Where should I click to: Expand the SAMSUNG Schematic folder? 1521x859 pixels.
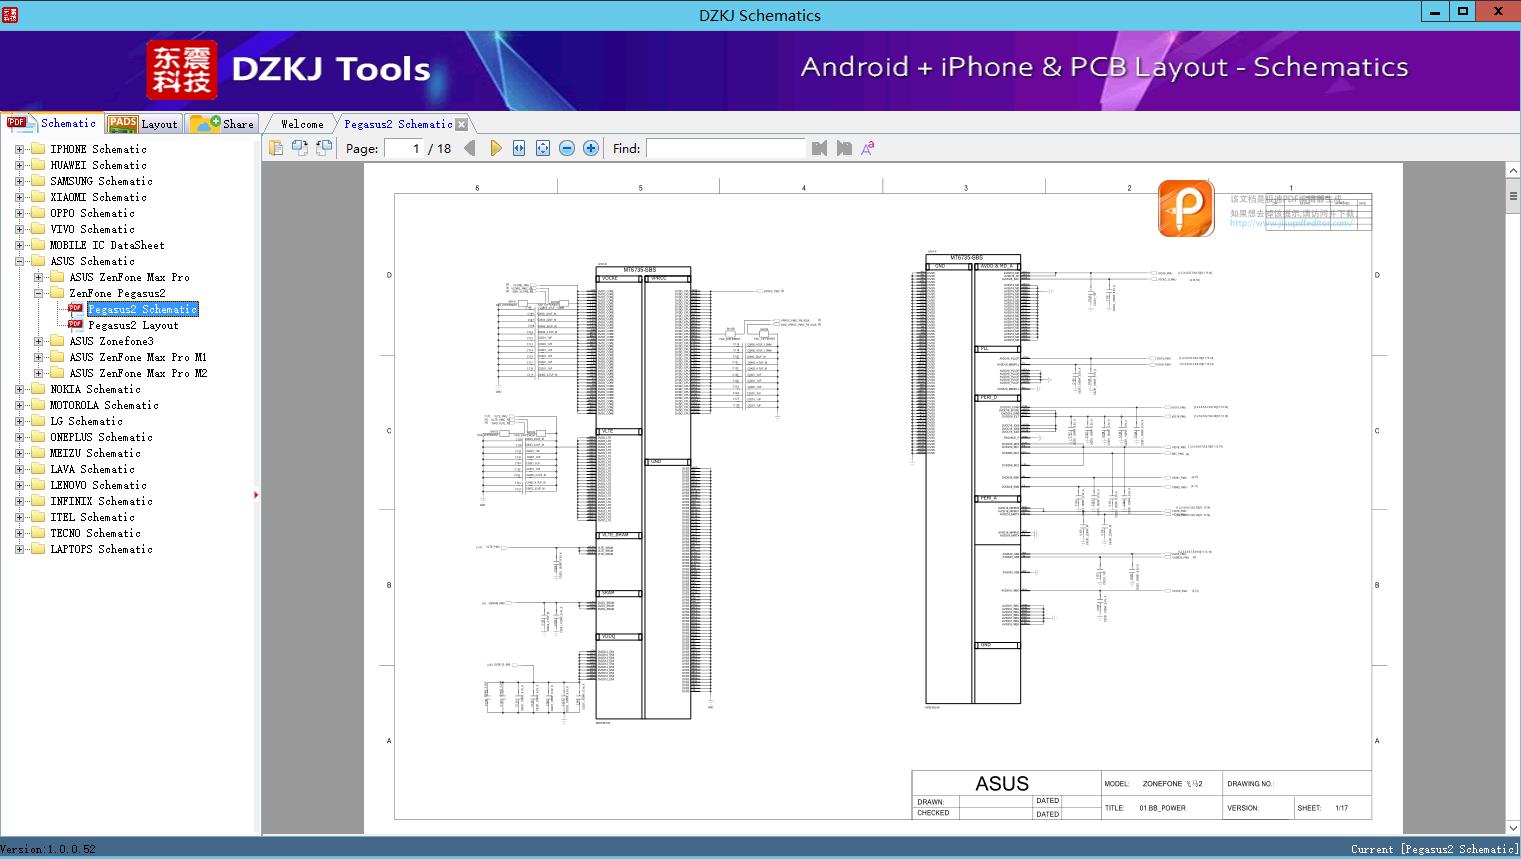(19, 181)
